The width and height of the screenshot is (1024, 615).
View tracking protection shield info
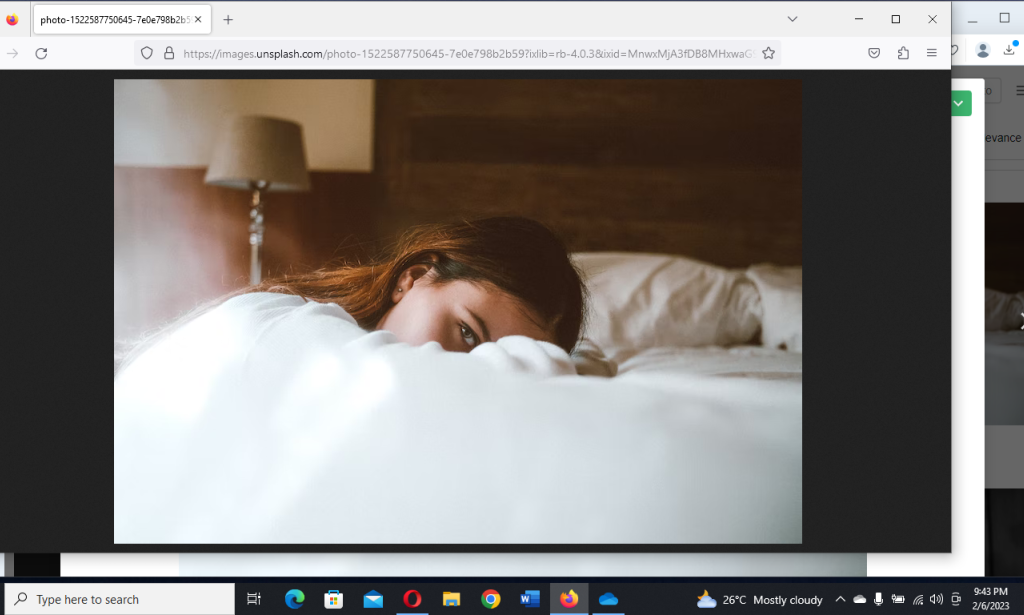pyautogui.click(x=147, y=53)
